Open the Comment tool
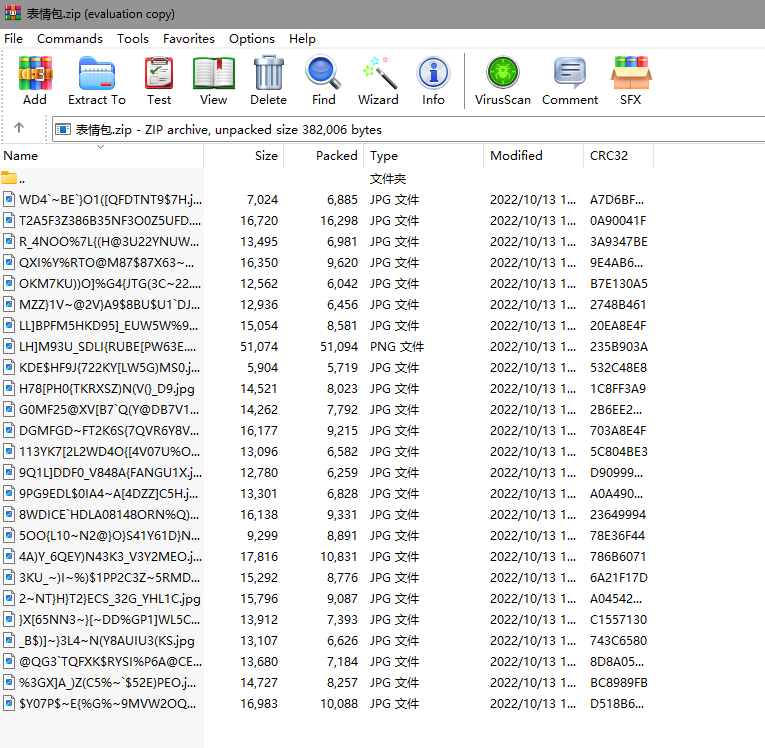This screenshot has width=765, height=748. tap(570, 73)
